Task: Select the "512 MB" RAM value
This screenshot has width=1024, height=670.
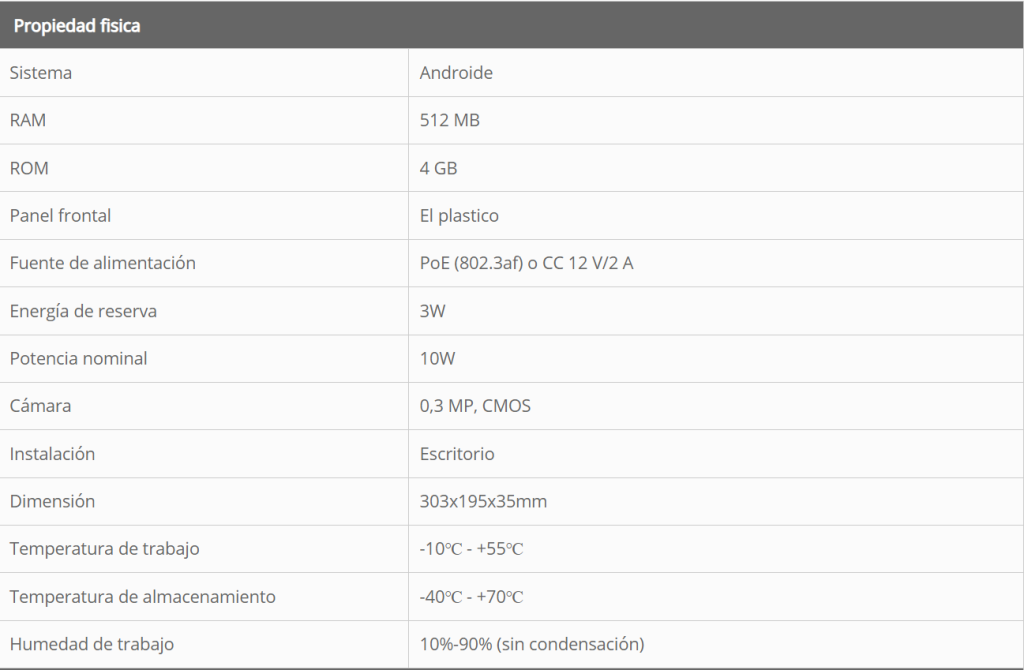Action: pos(450,120)
